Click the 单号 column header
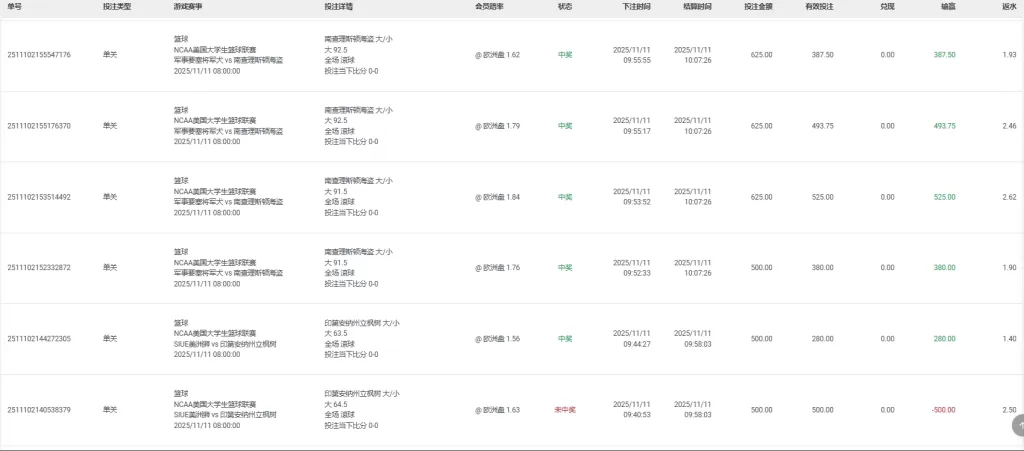This screenshot has width=1024, height=451. 15,6
